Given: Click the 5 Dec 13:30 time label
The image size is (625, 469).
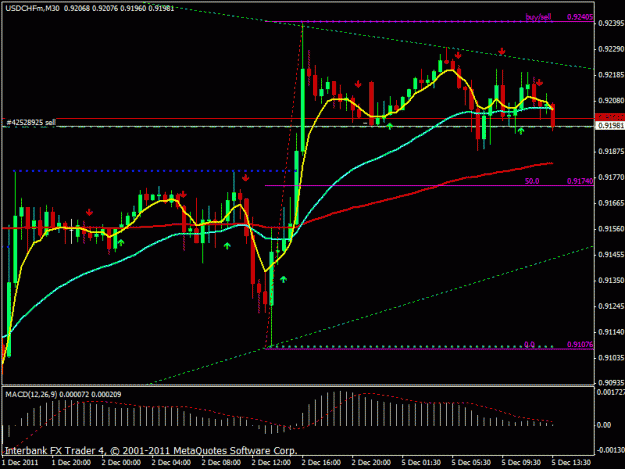Looking at the screenshot, I should pyautogui.click(x=571, y=463).
